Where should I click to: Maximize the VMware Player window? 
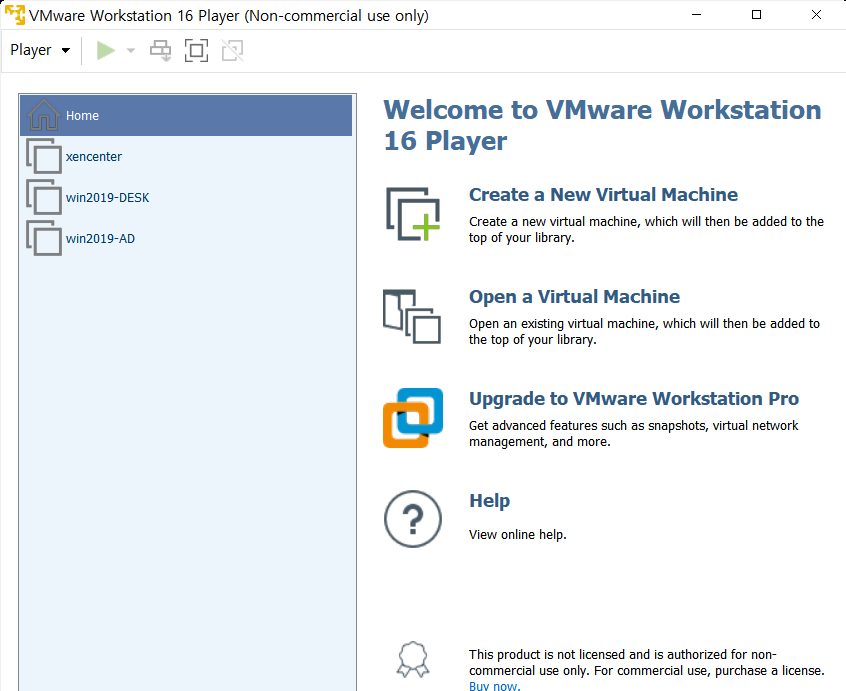point(756,15)
